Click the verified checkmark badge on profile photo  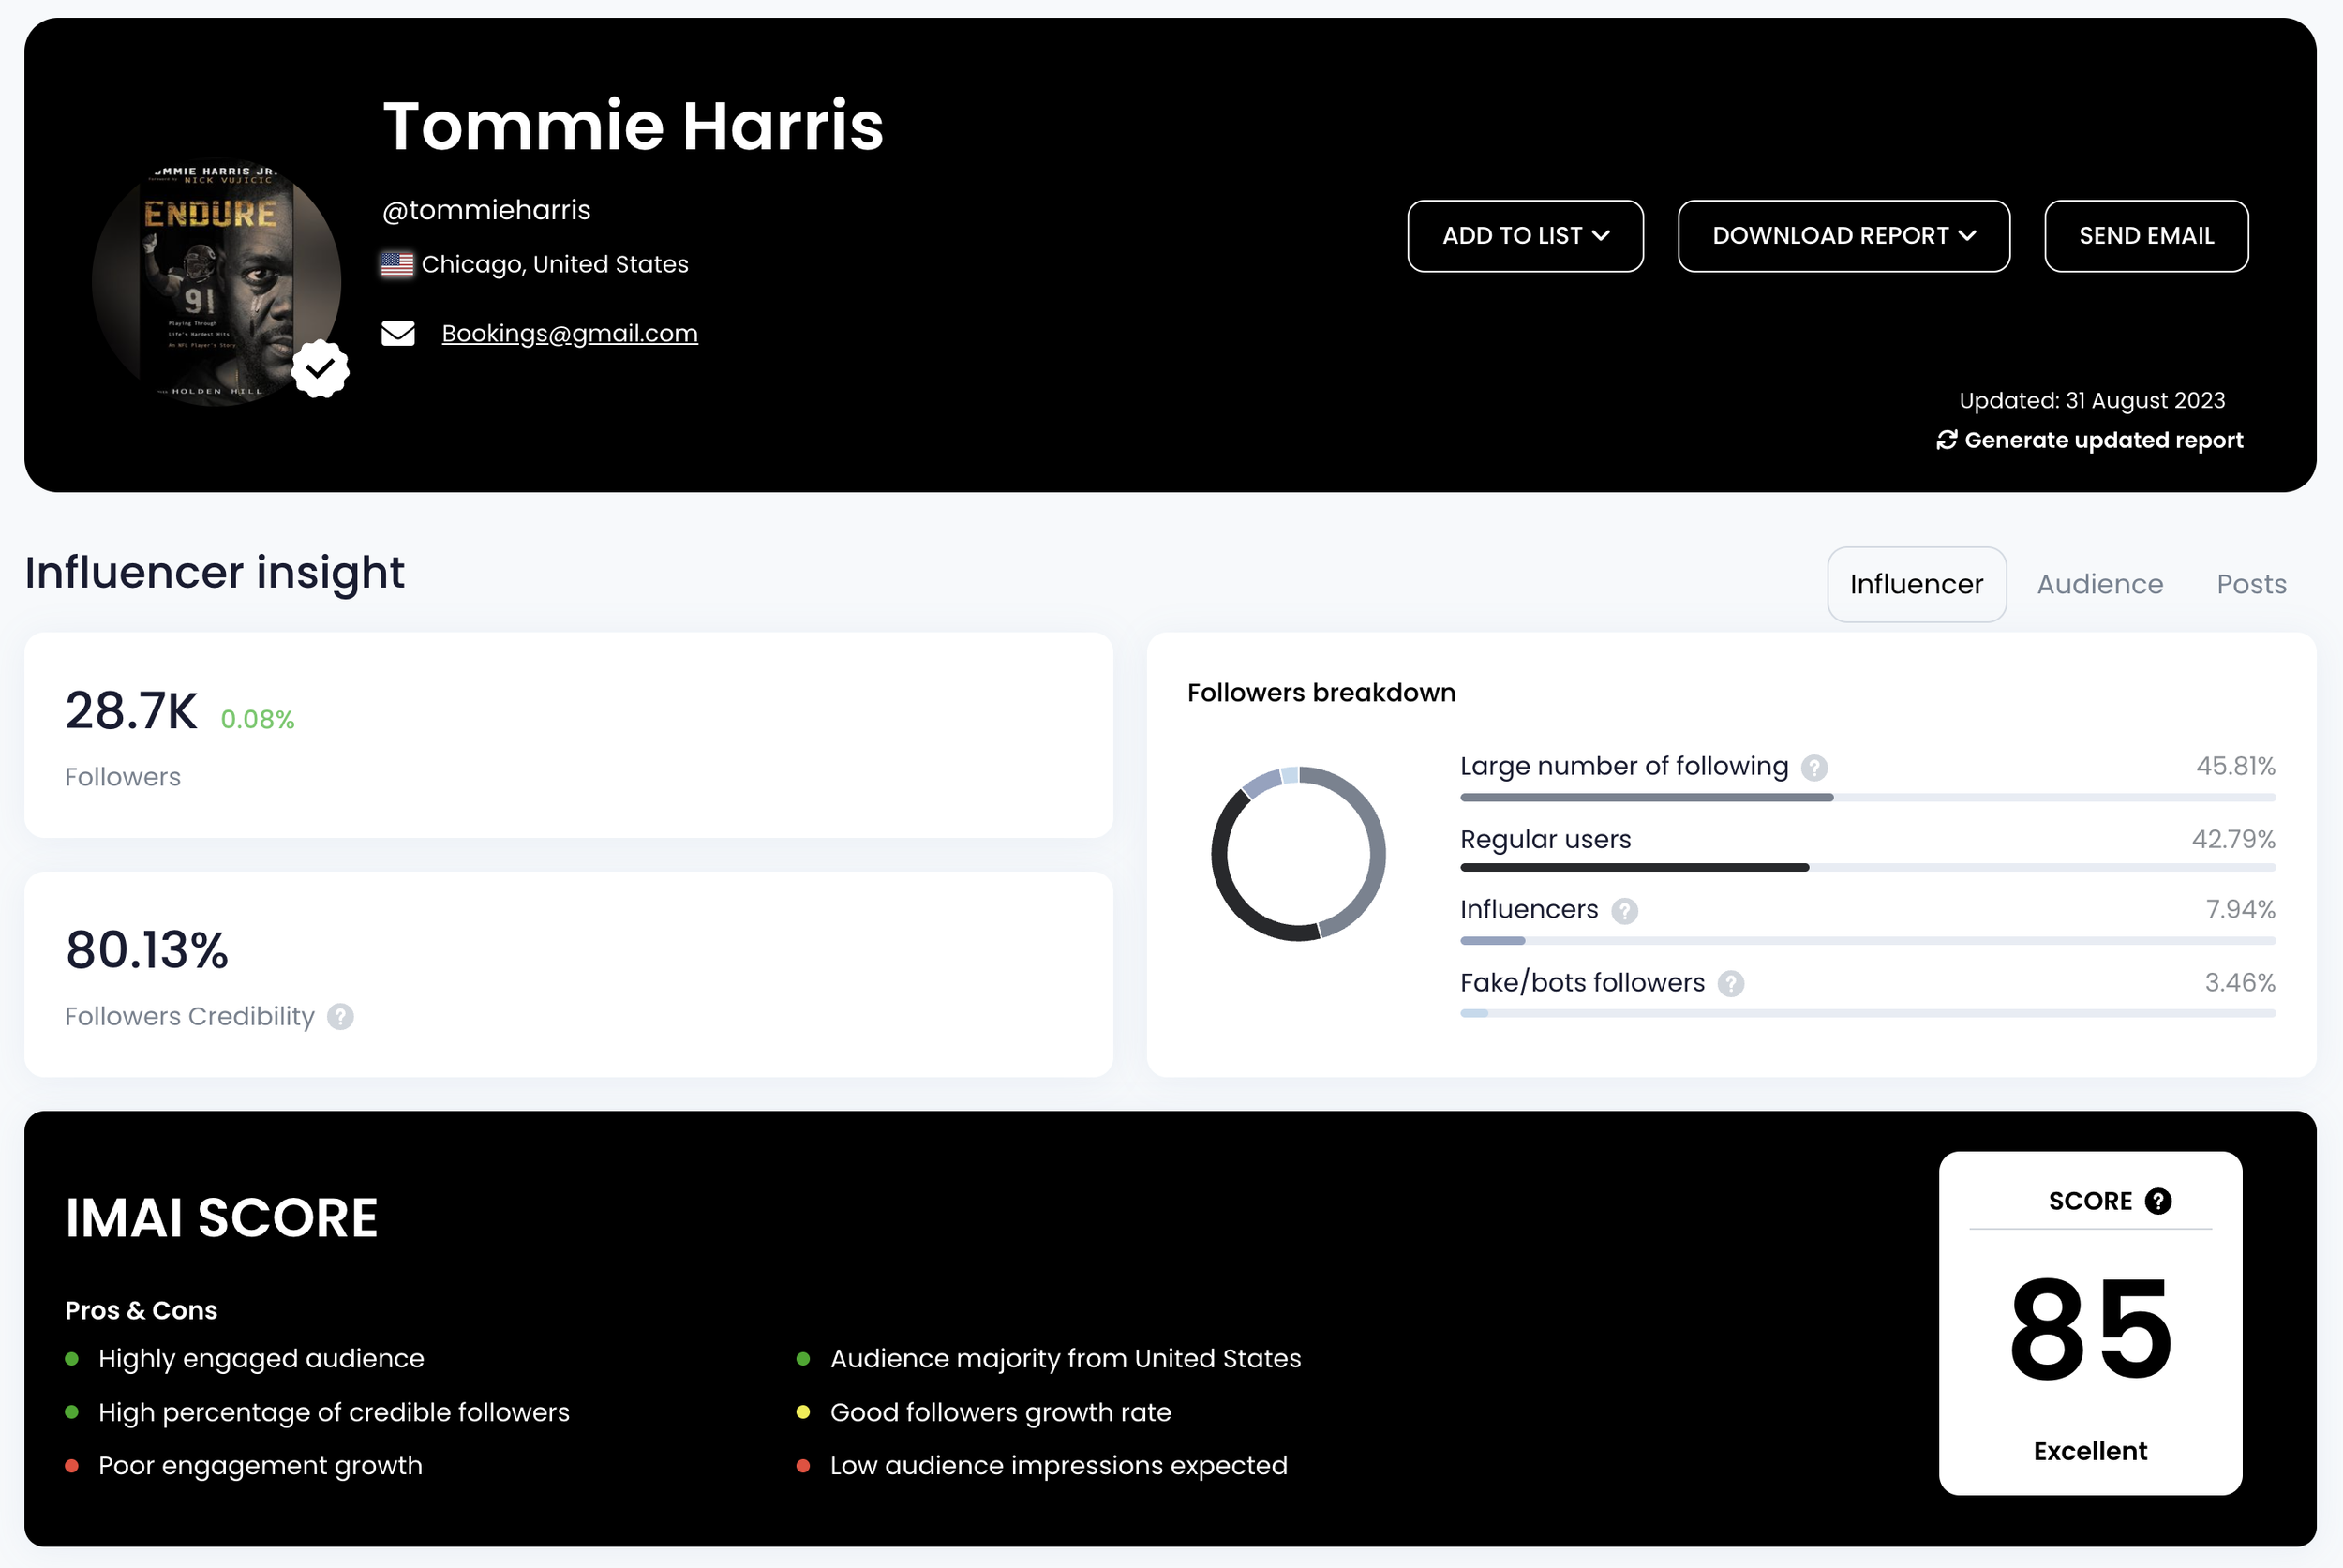[320, 369]
